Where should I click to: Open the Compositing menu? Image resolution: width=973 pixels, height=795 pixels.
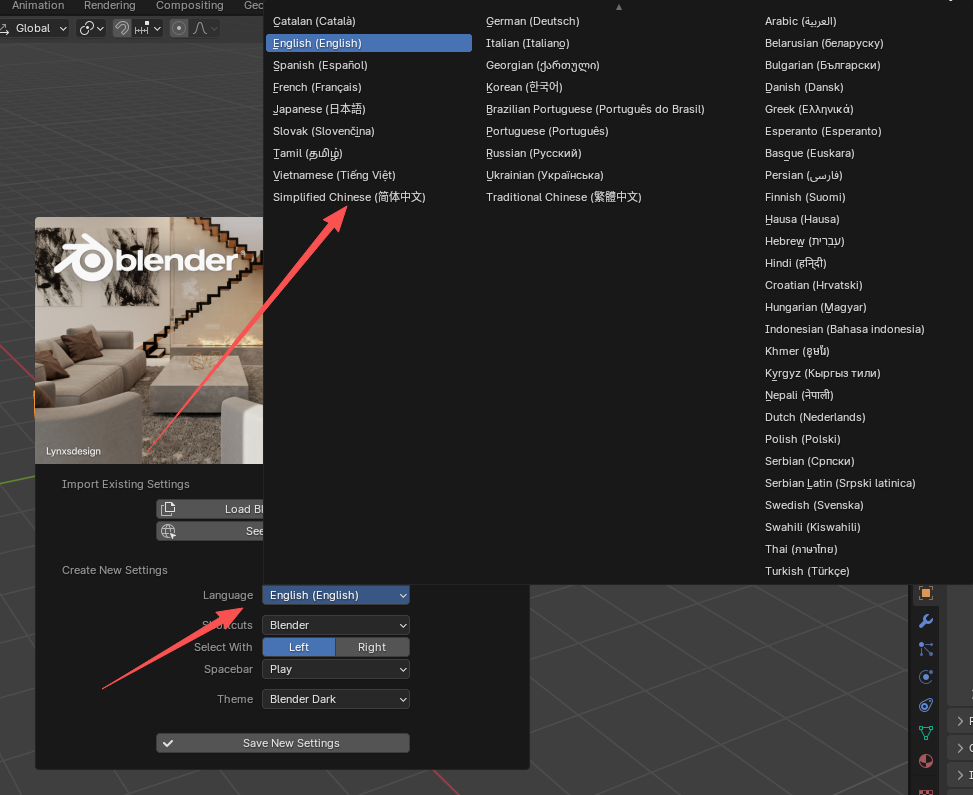pos(189,6)
